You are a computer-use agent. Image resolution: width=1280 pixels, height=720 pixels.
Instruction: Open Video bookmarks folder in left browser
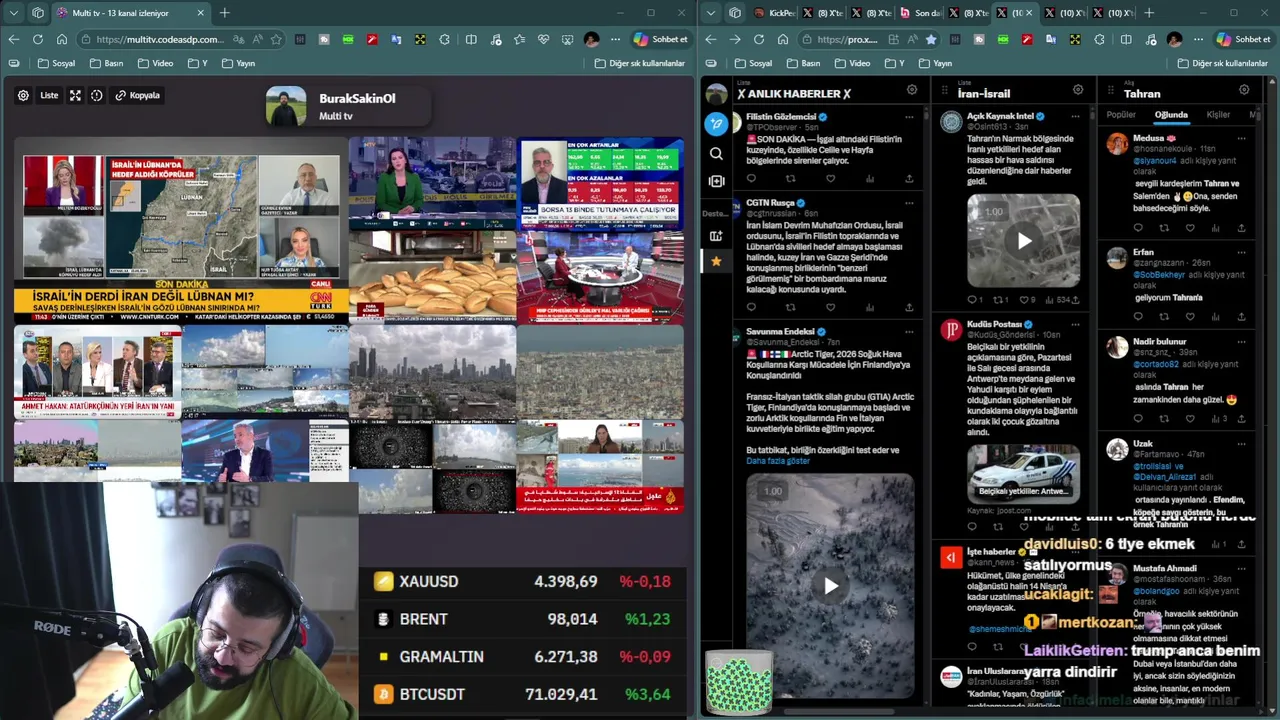[x=155, y=63]
